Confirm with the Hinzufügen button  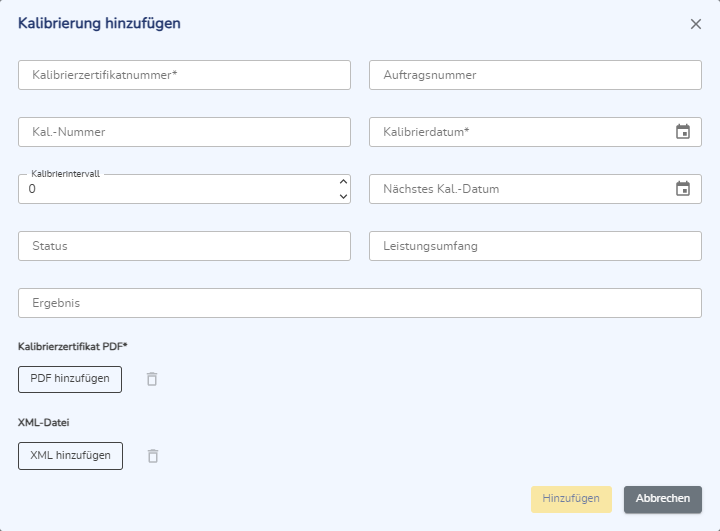(x=571, y=499)
